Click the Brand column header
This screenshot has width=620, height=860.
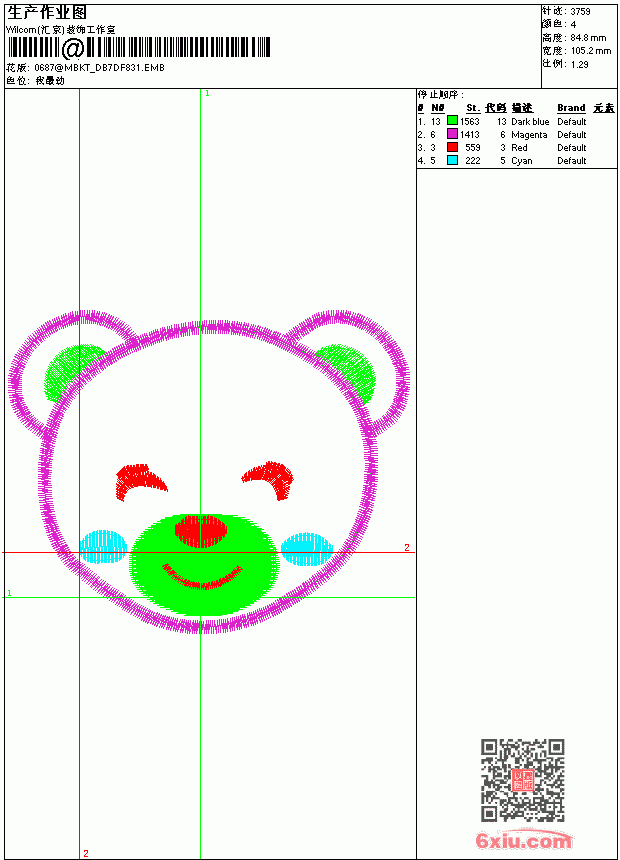[x=571, y=108]
